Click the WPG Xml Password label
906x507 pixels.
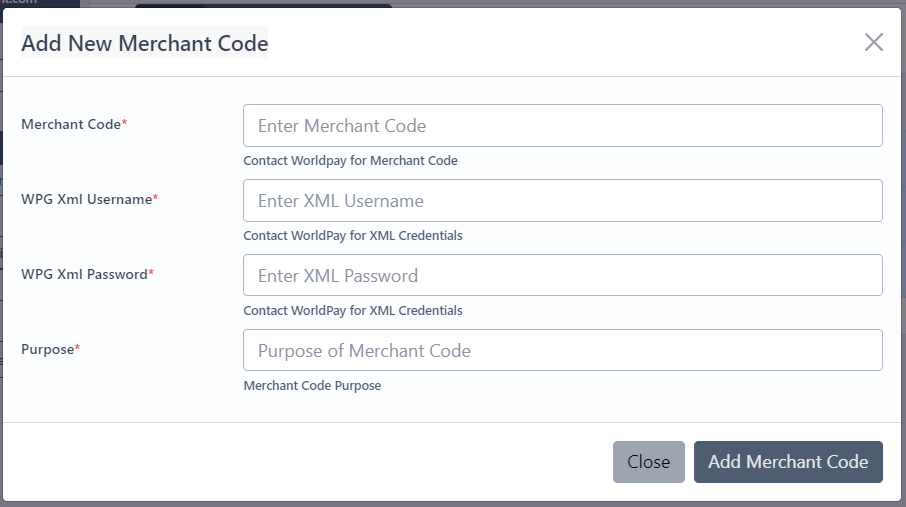[x=84, y=274]
